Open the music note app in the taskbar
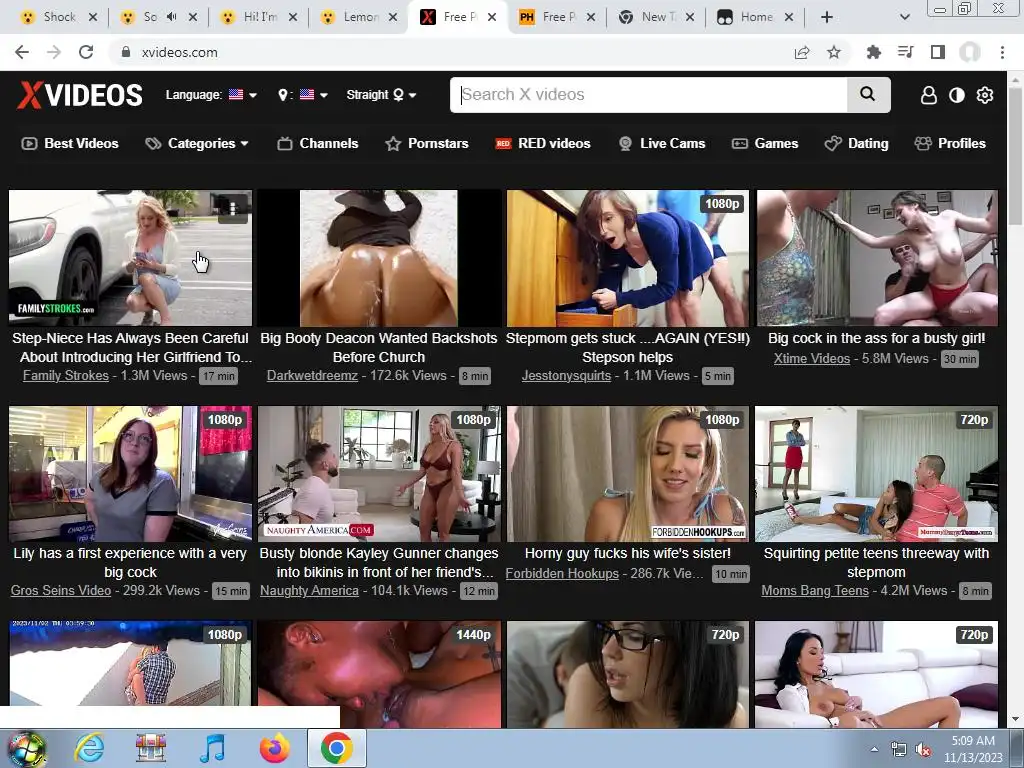The image size is (1024, 768). [213, 748]
